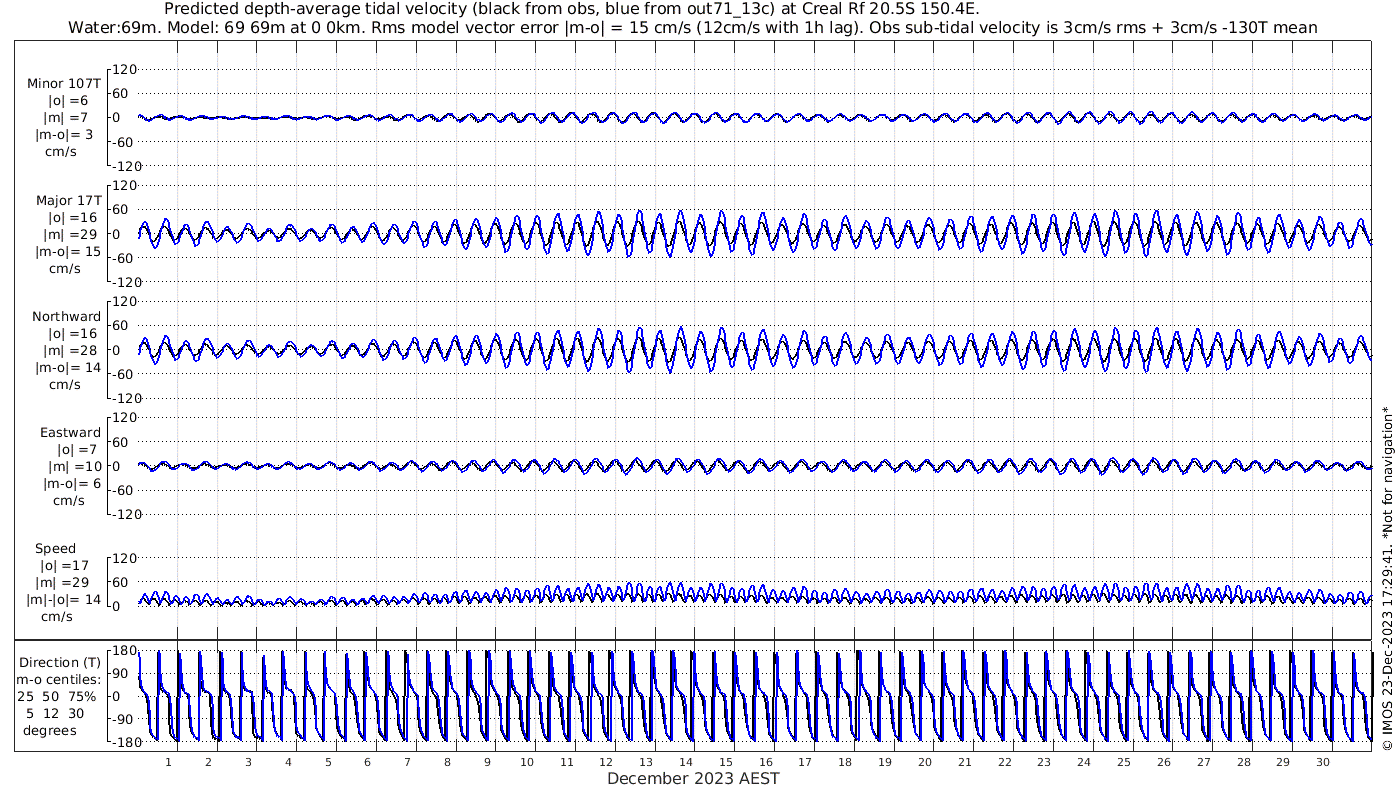Click the 'Northward' panel label

(x=66, y=317)
